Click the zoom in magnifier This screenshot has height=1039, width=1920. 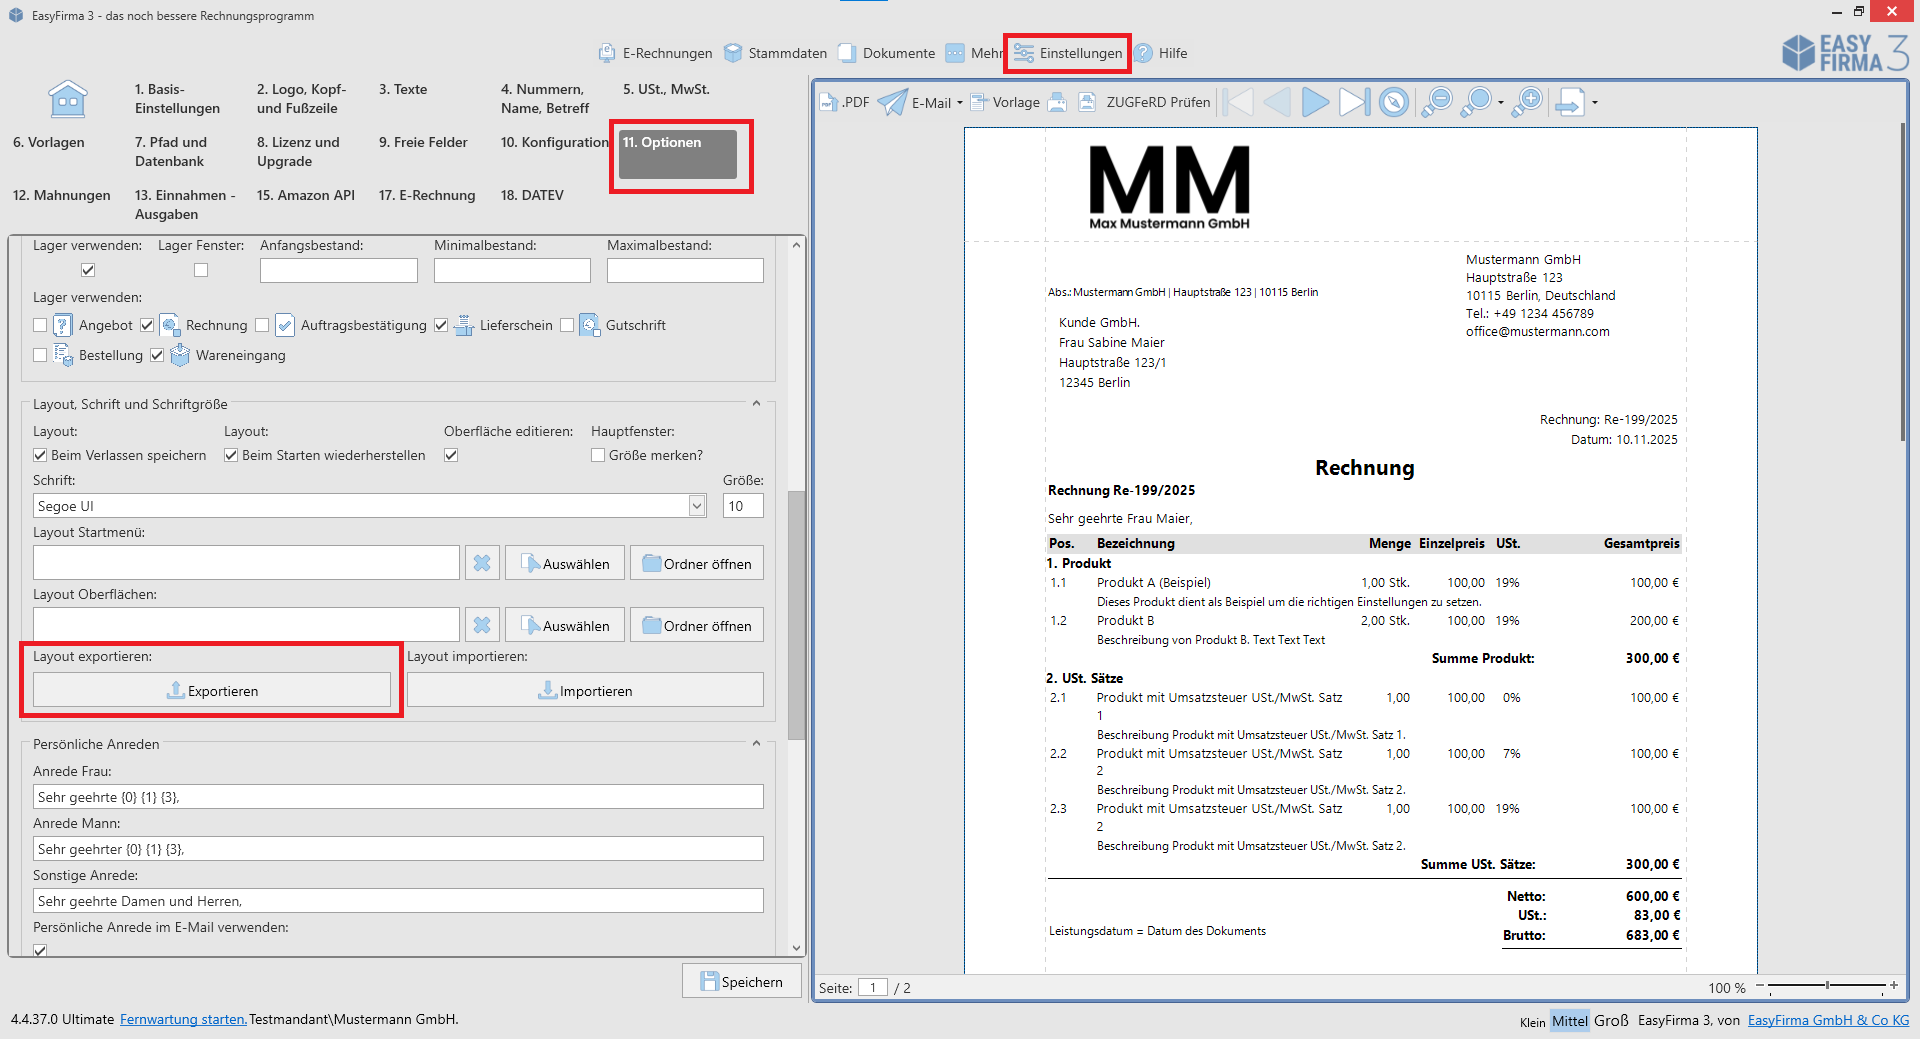(x=1527, y=102)
